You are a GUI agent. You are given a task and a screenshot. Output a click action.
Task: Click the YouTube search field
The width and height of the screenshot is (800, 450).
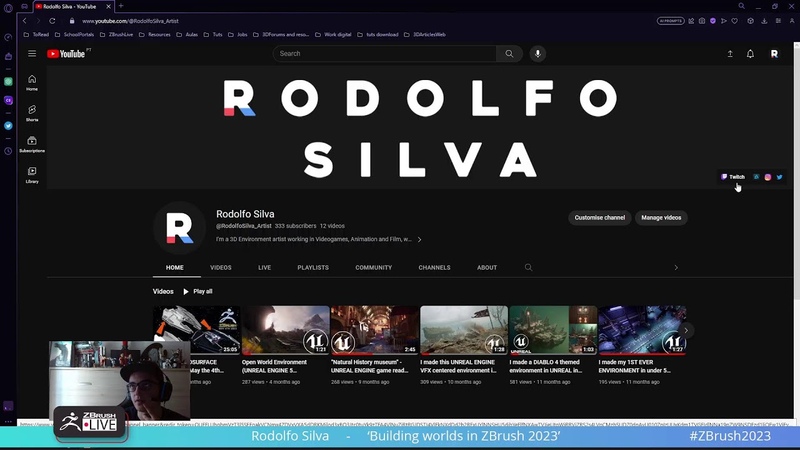point(384,54)
